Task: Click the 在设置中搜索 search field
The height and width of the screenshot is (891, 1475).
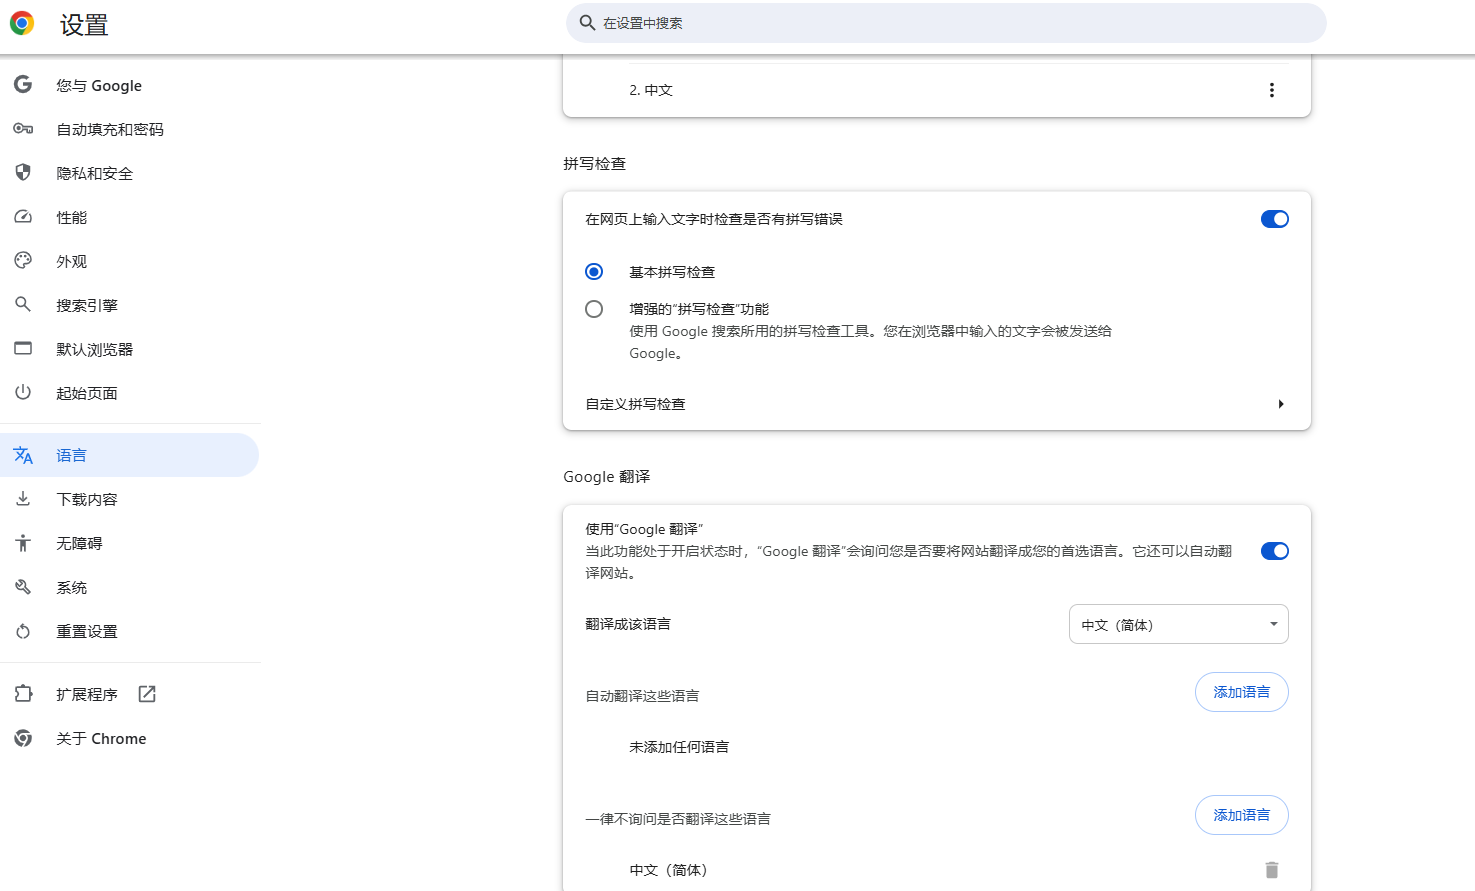Action: point(946,23)
